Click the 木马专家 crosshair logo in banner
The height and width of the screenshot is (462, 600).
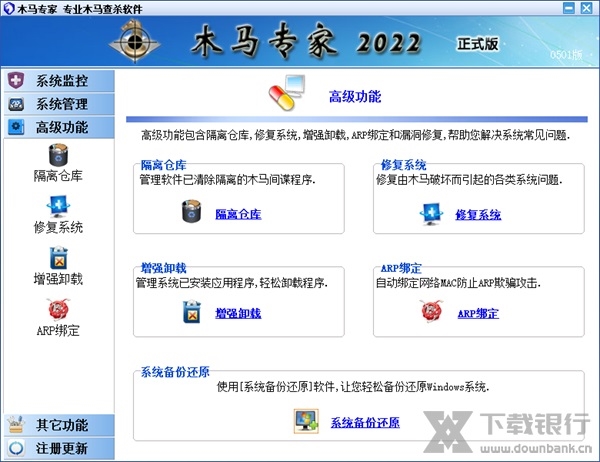[135, 41]
